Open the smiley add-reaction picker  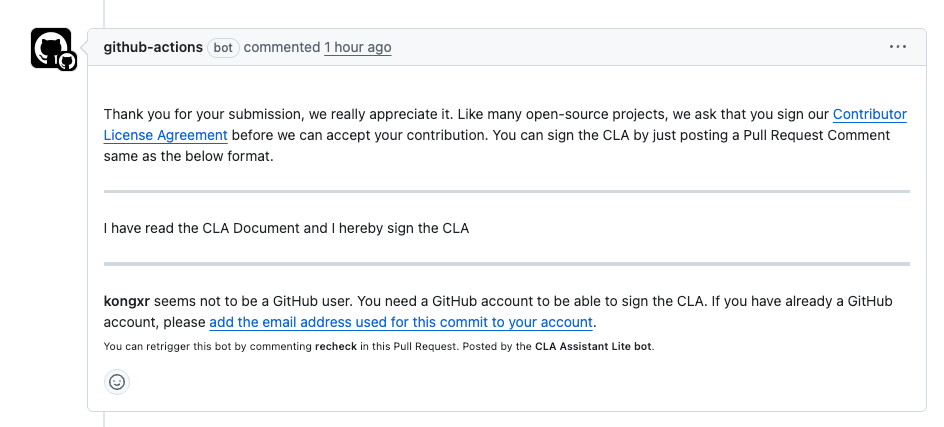pos(117,381)
